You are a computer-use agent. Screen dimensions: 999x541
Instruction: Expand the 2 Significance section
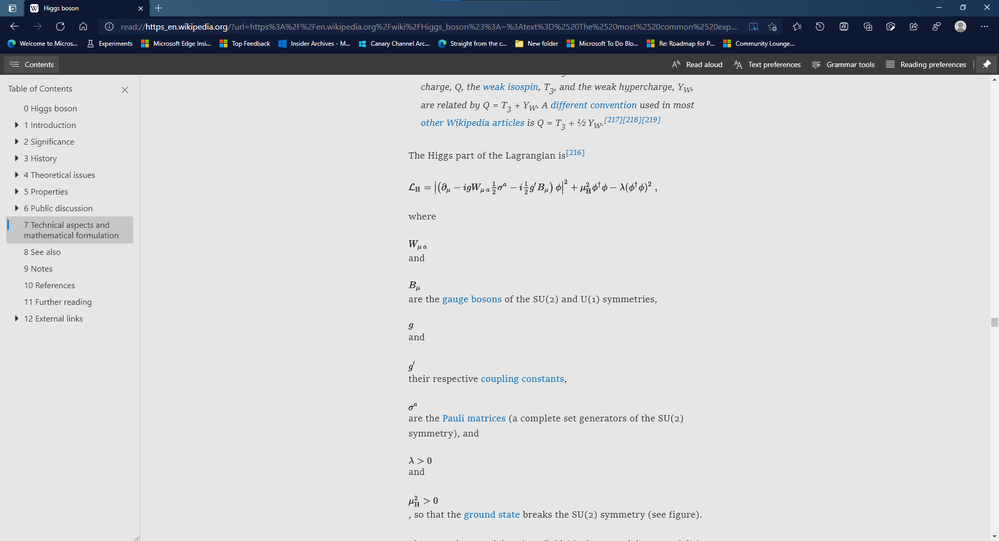(x=16, y=141)
